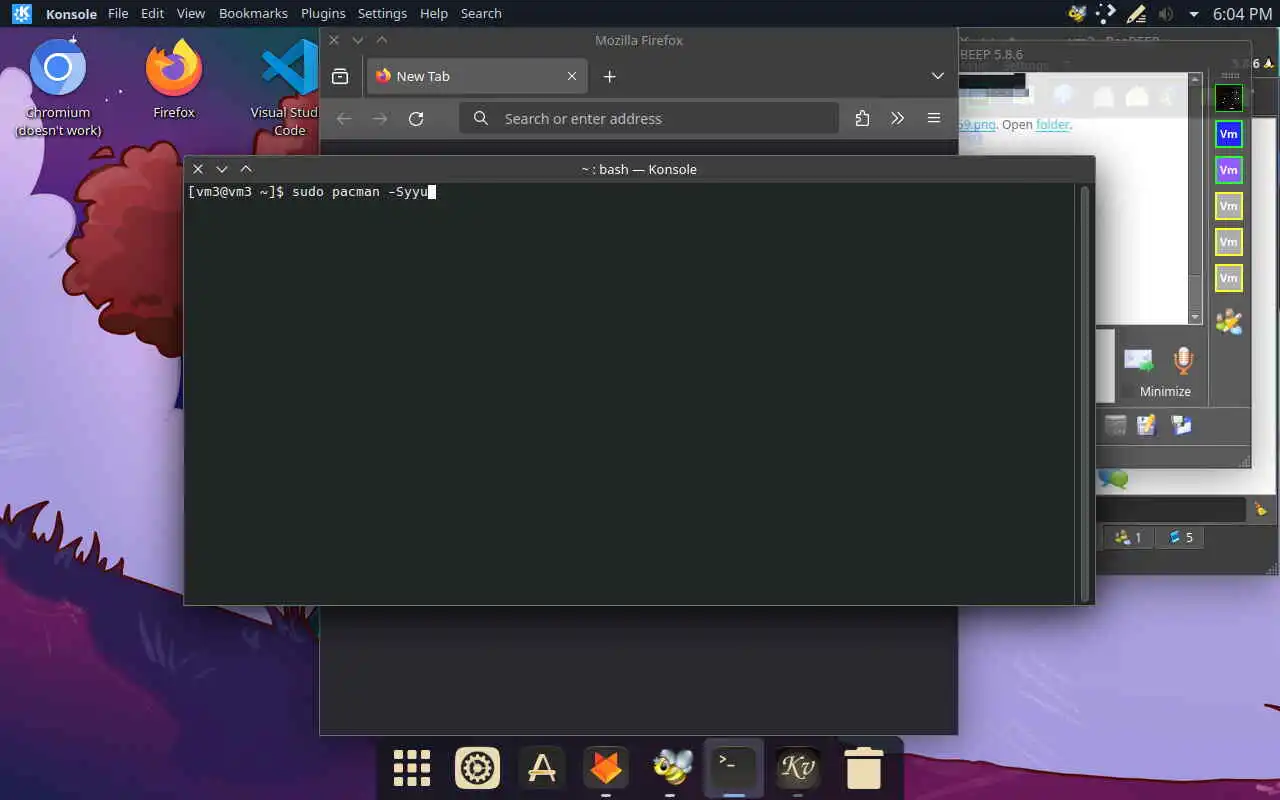Select the black starry avatar in BeeBEEP
The height and width of the screenshot is (800, 1280).
pos(1229,98)
